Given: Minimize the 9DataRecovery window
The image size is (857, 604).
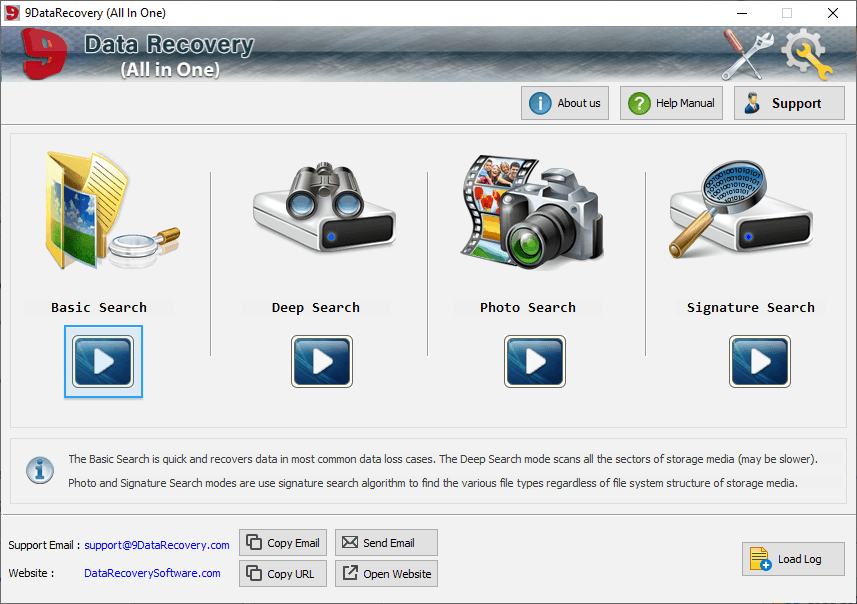Looking at the screenshot, I should tap(742, 13).
